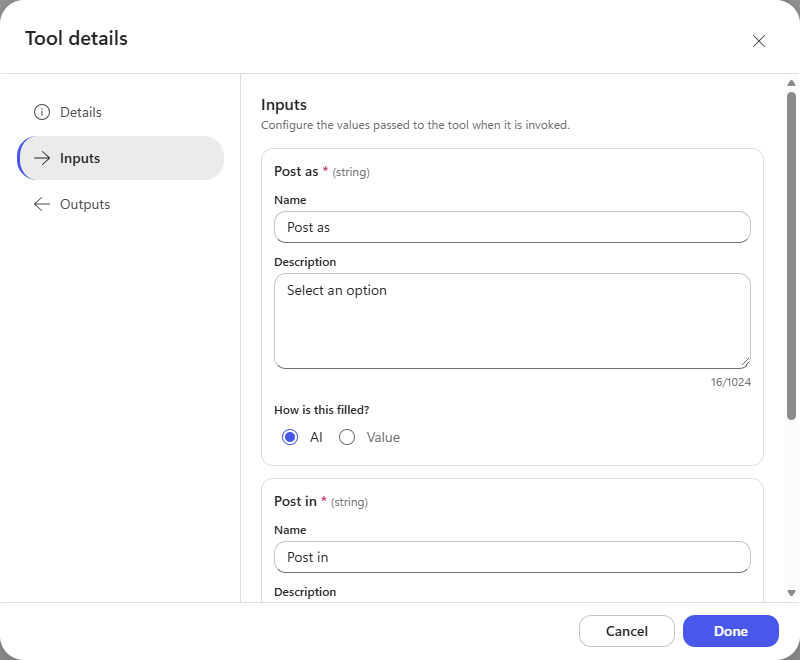This screenshot has height=660, width=800.
Task: Click the 'How is this filled?' label
Action: (x=321, y=410)
